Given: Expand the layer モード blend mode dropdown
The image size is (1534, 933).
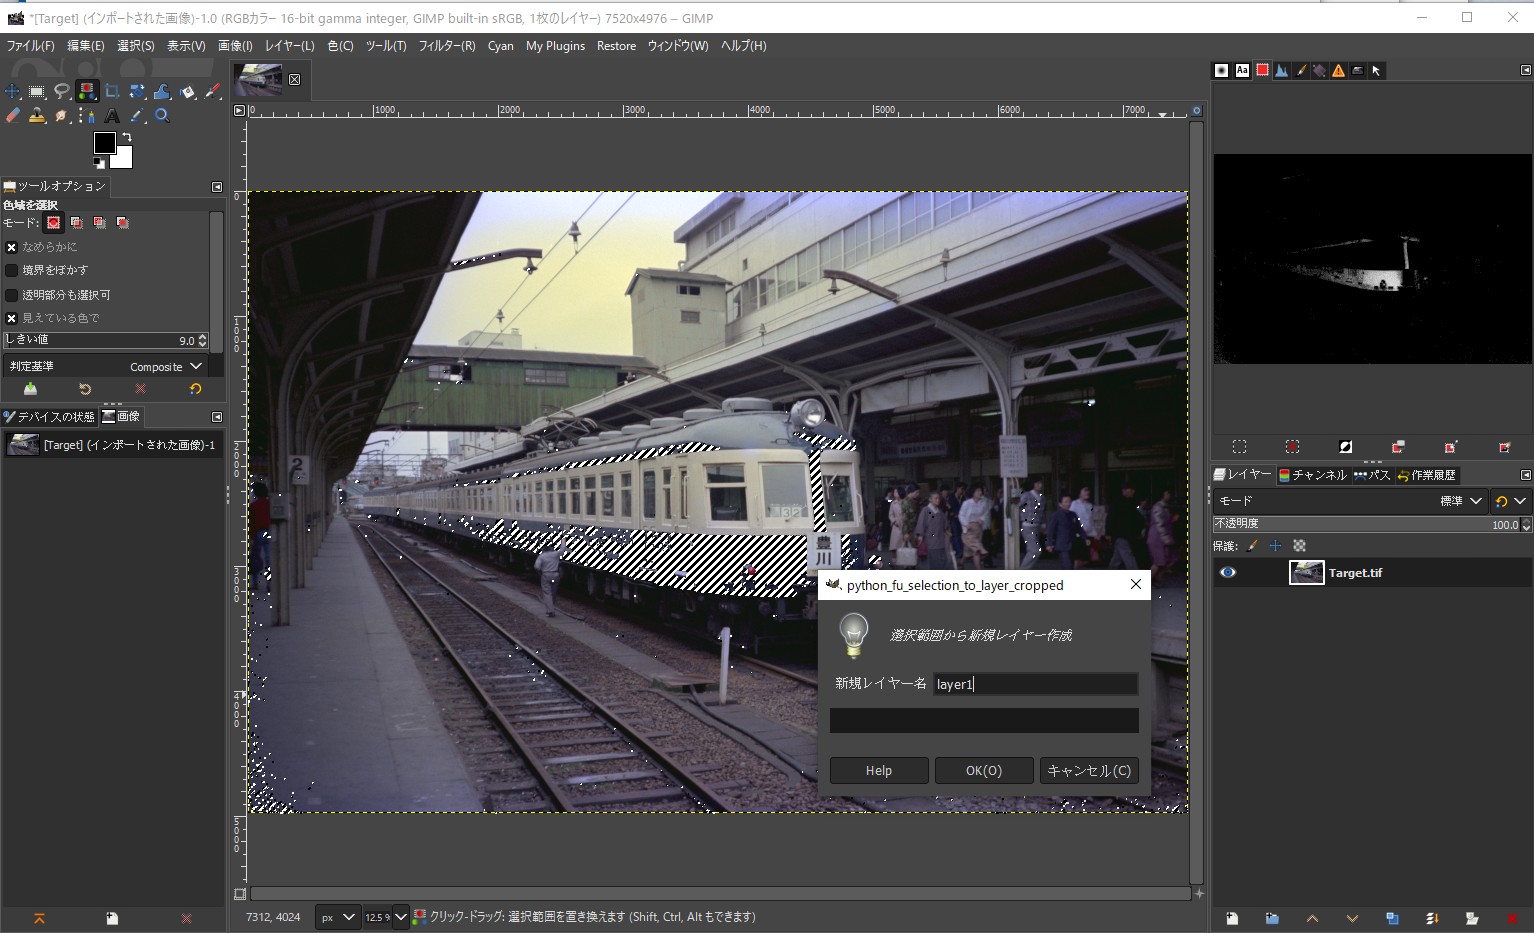Looking at the screenshot, I should click(1458, 501).
